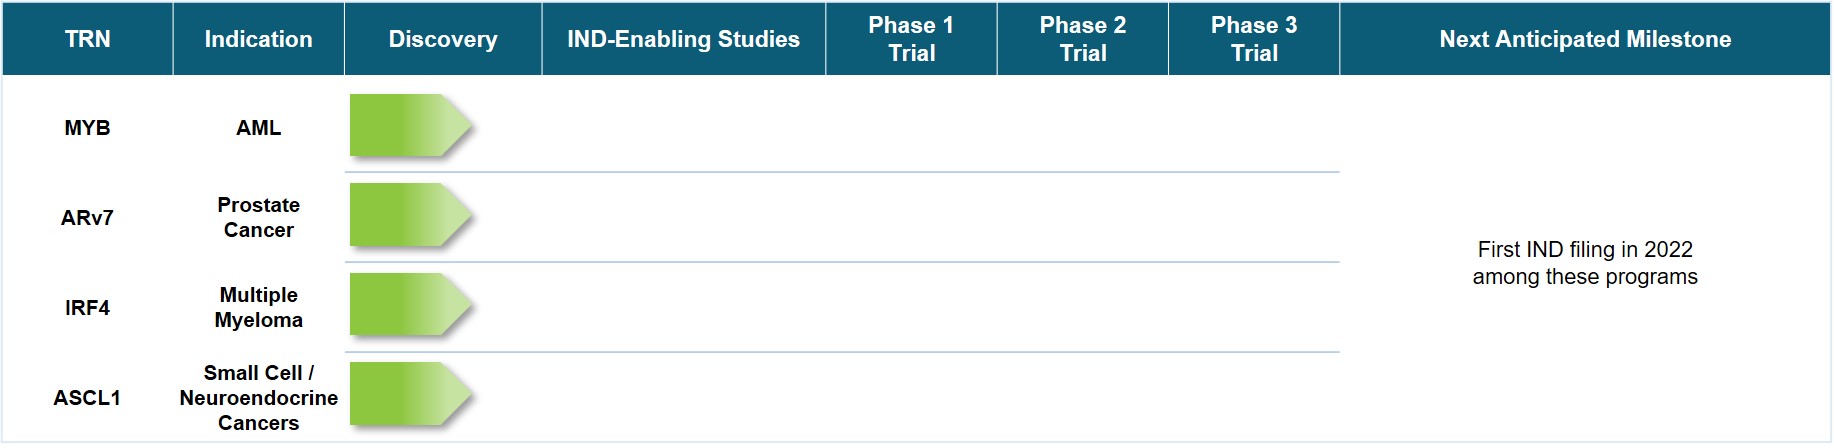Select the Indication column header
Image resolution: width=1834 pixels, height=448 pixels.
click(x=258, y=39)
